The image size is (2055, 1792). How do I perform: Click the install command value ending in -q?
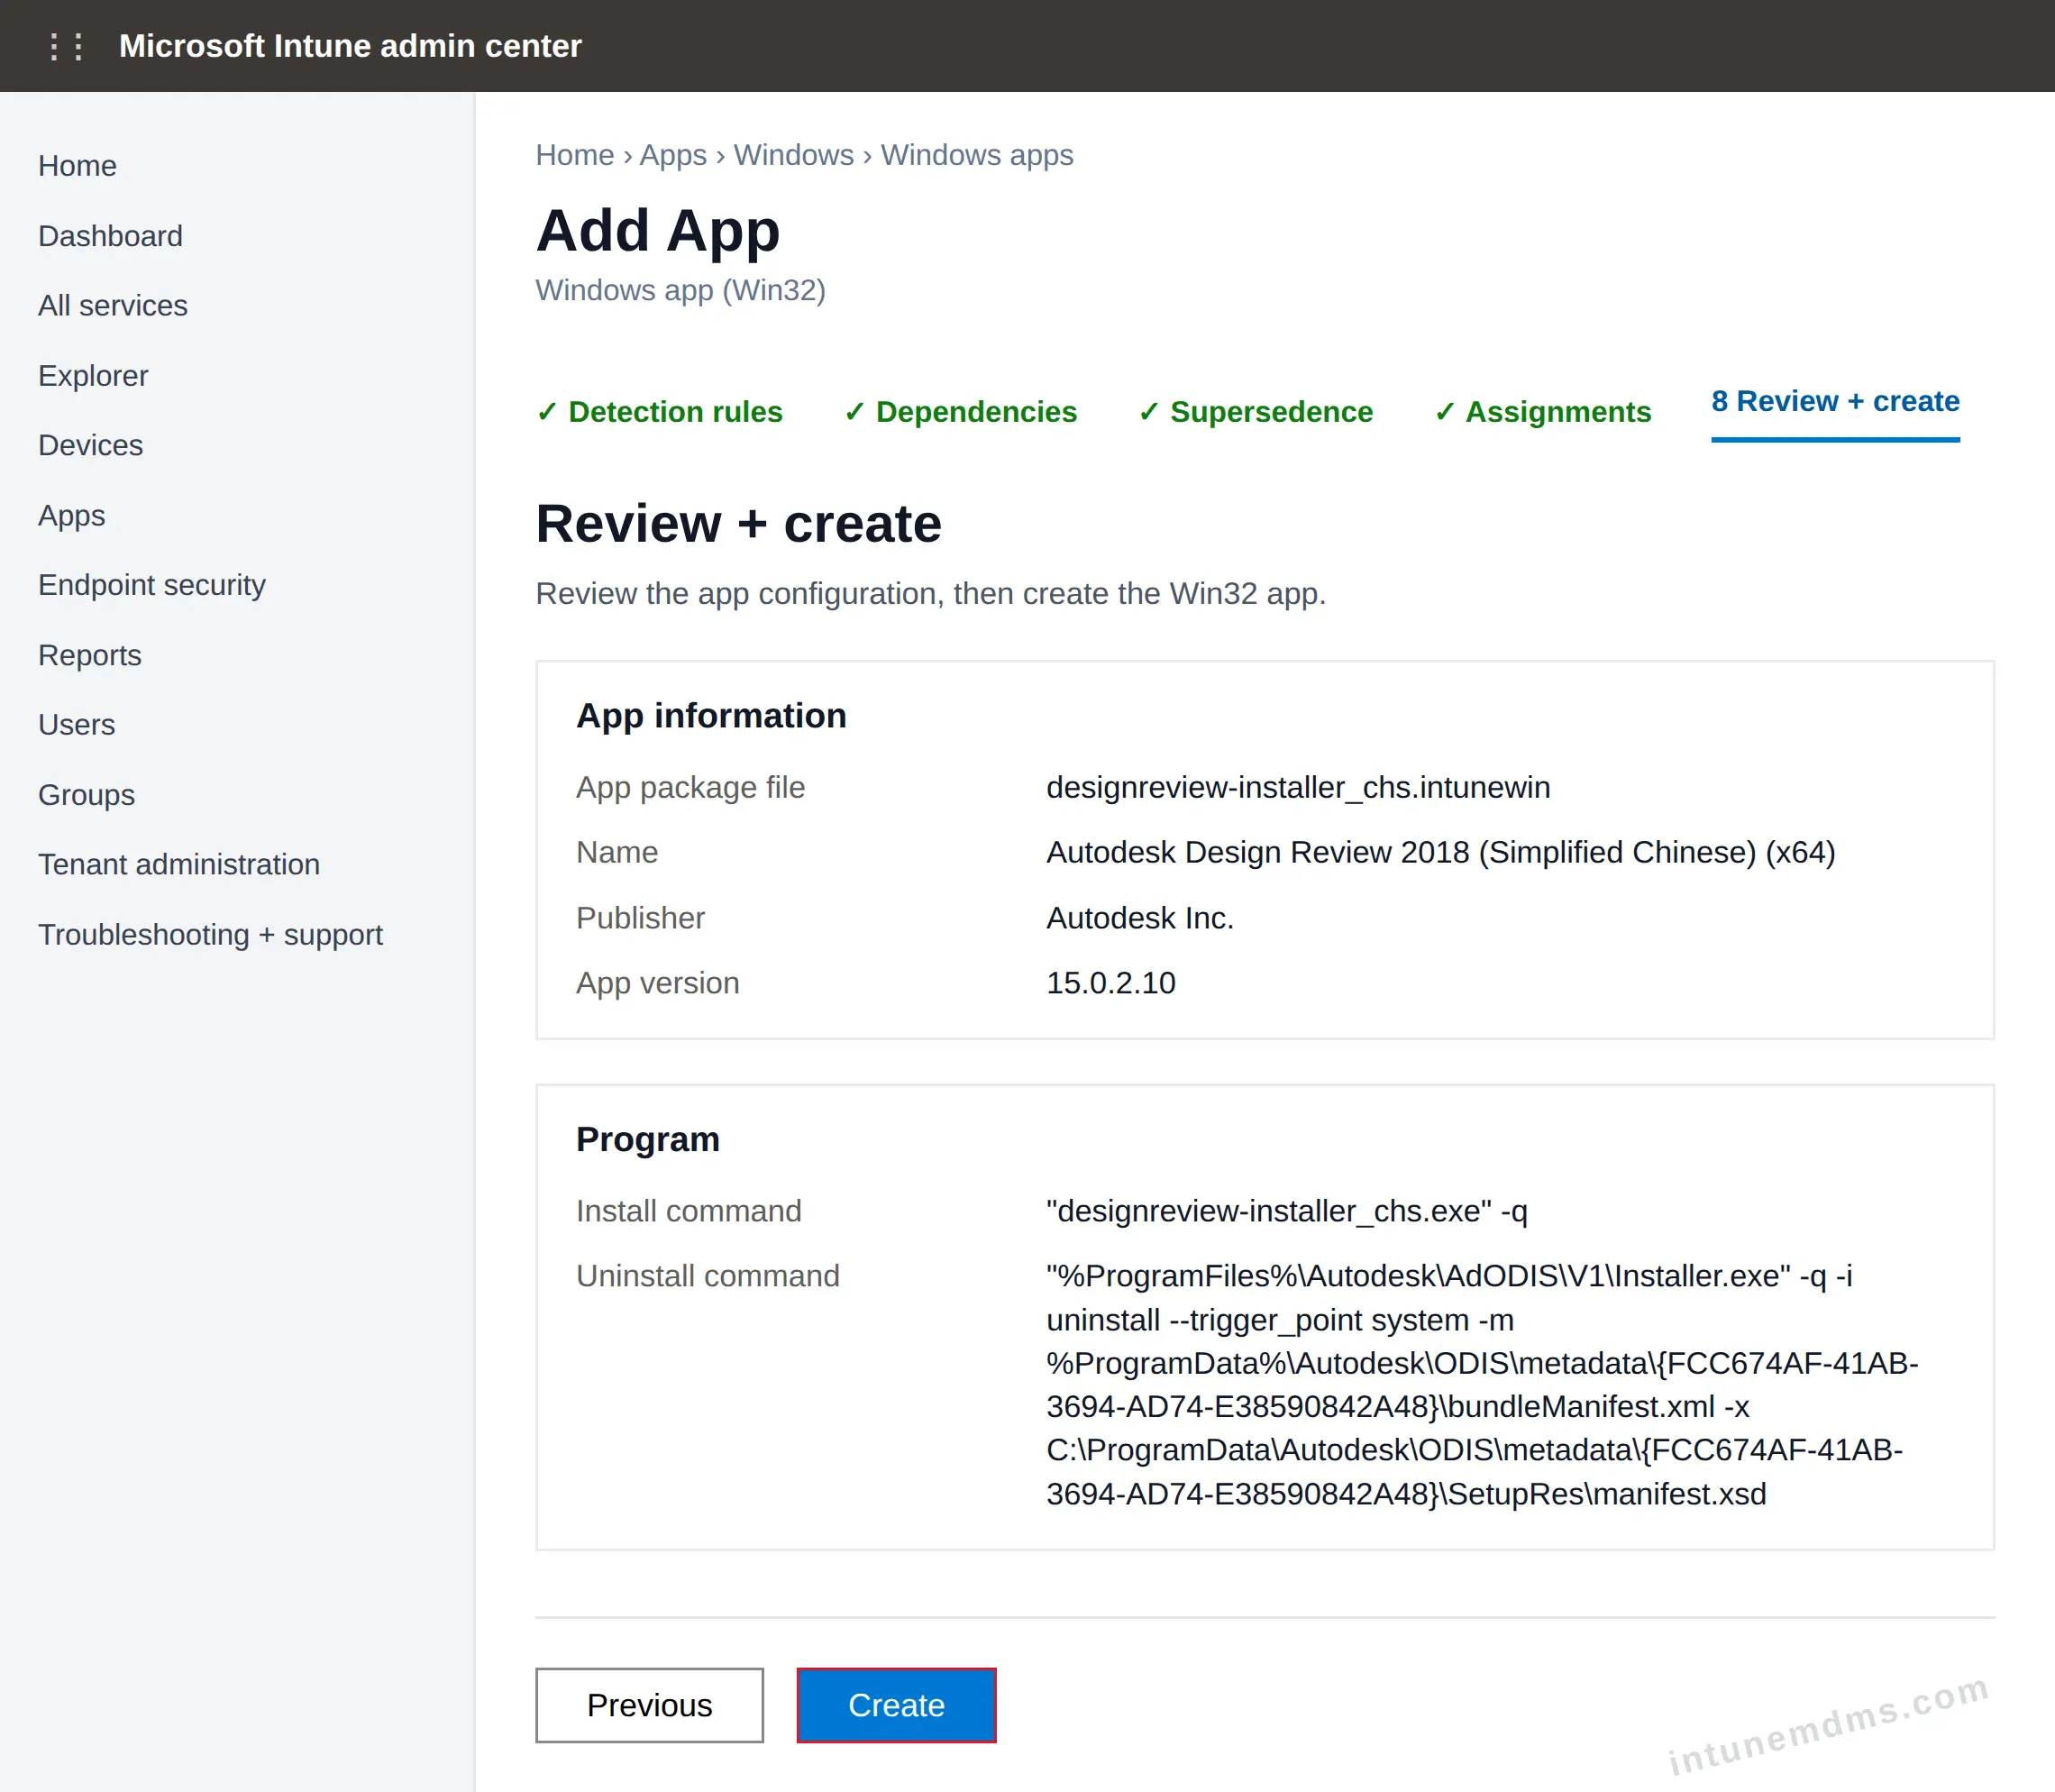1287,1211
